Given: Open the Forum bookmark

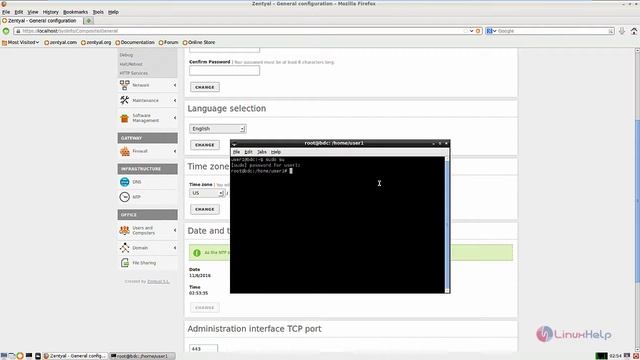Looking at the screenshot, I should 169,42.
